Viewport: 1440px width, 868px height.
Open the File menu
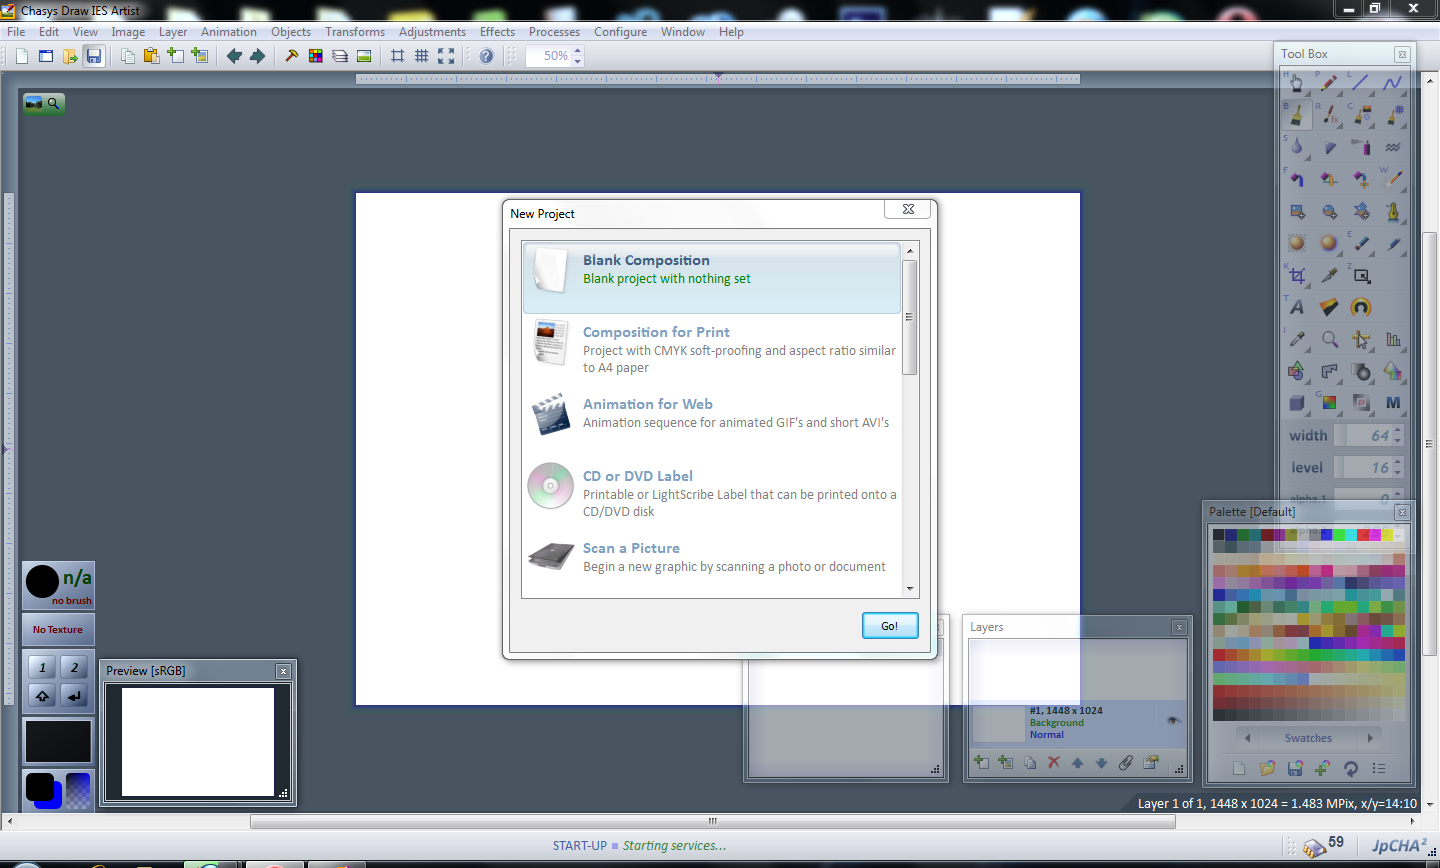point(16,32)
